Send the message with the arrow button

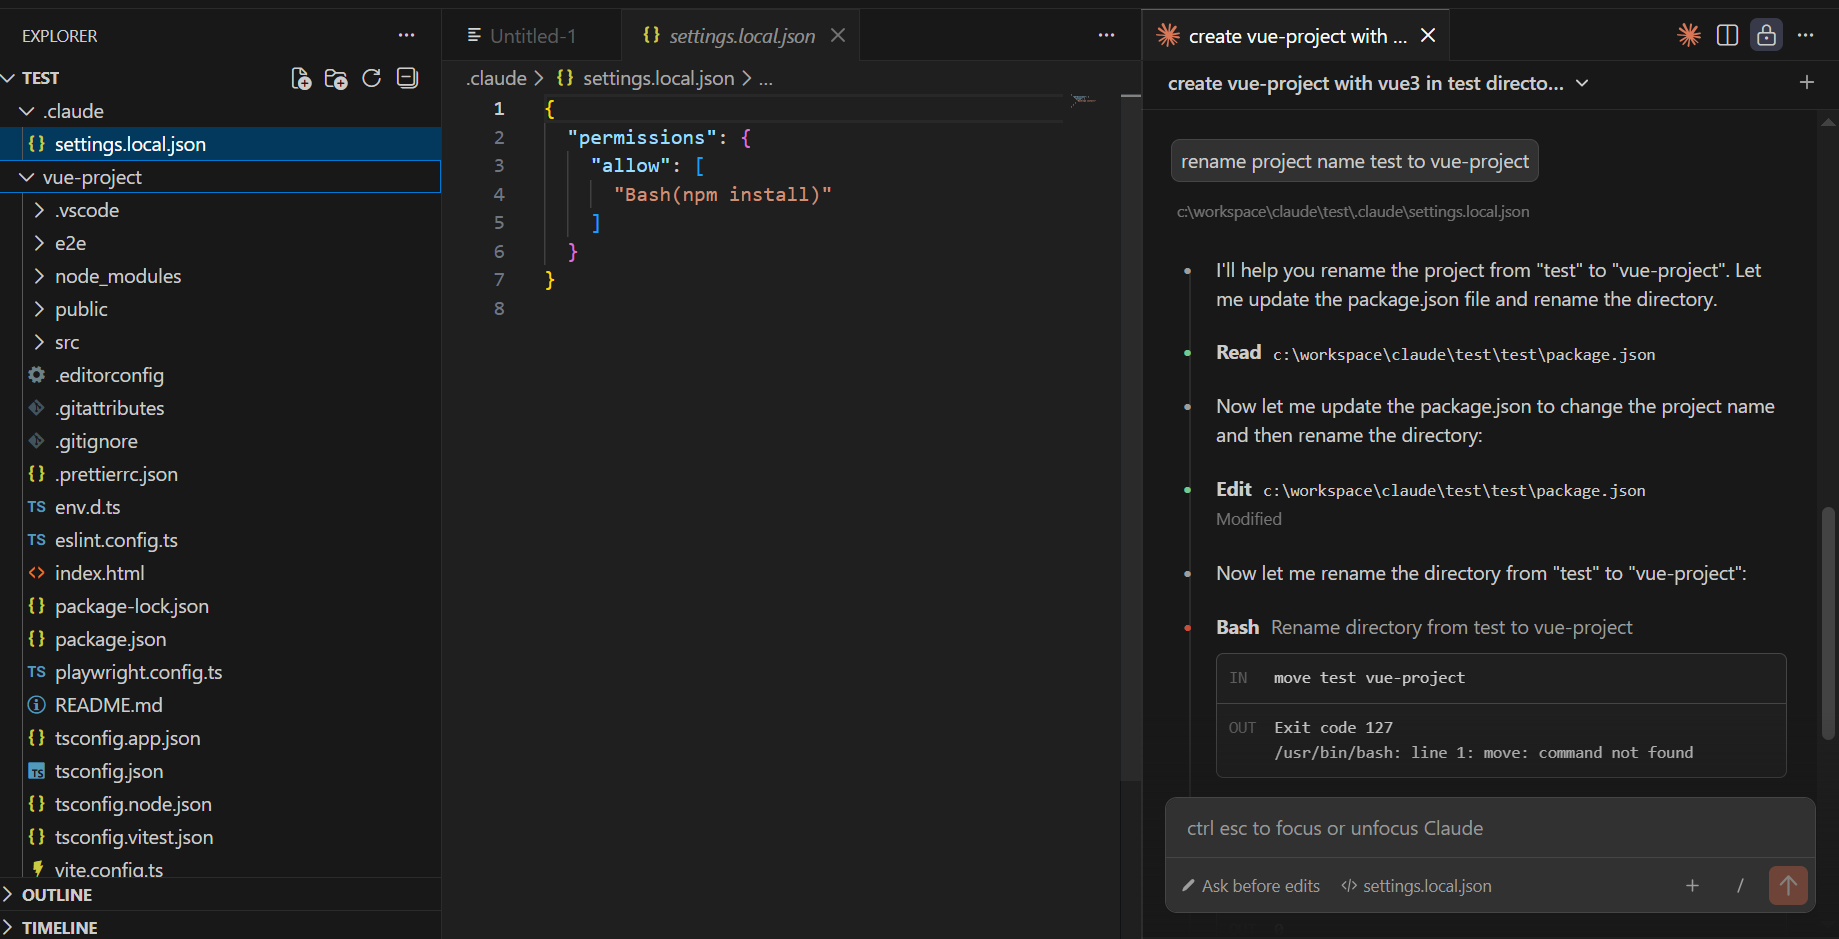(1788, 885)
